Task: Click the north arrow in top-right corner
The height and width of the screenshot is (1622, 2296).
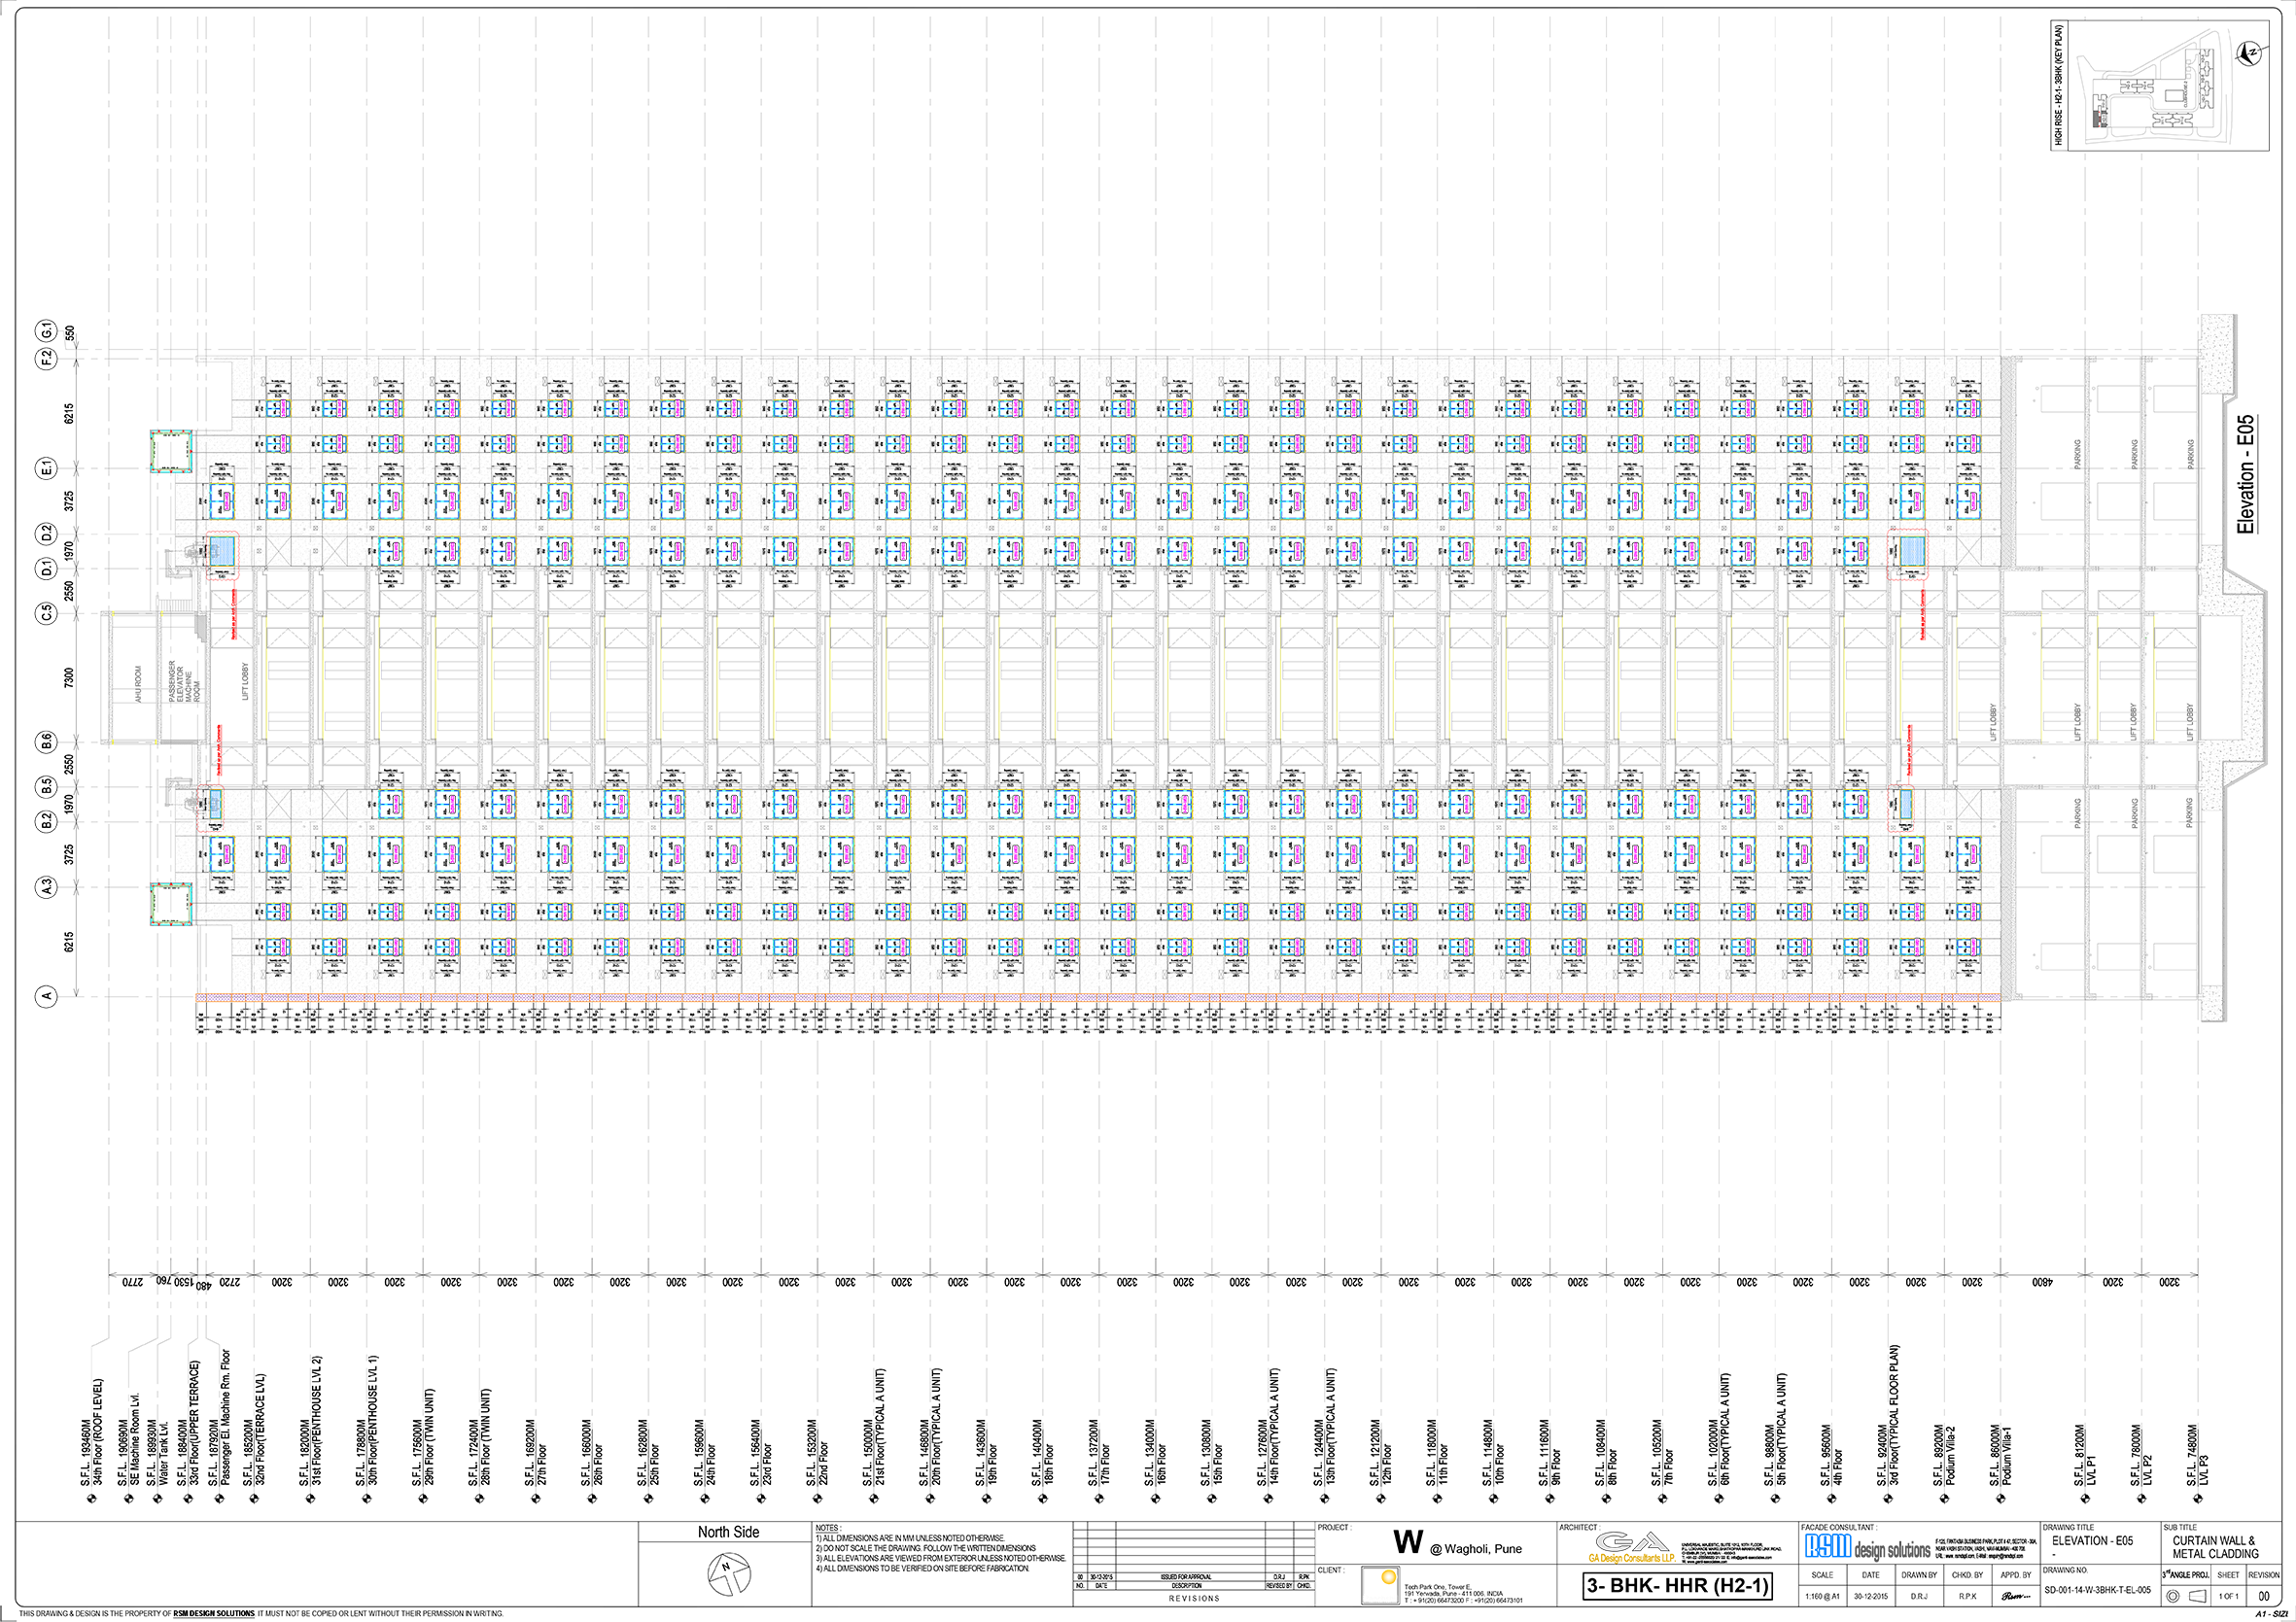Action: [x=2249, y=54]
